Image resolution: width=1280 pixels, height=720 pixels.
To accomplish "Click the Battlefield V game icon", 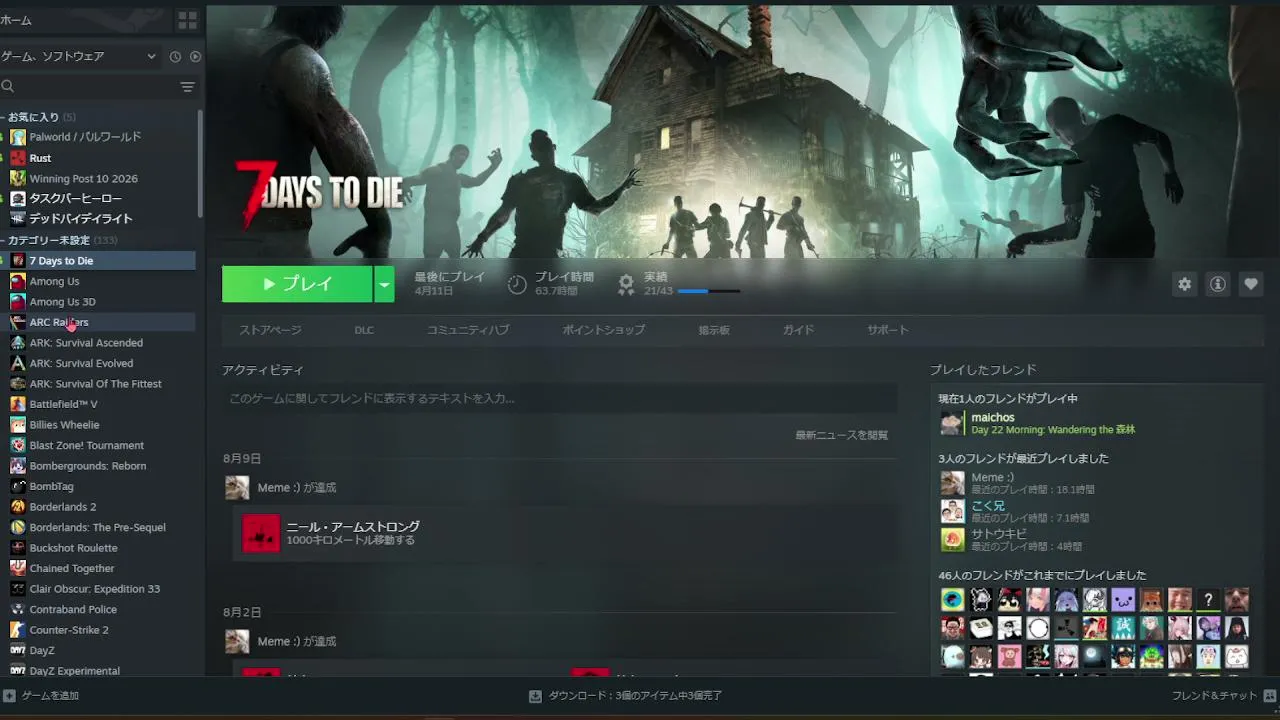I will [x=18, y=404].
